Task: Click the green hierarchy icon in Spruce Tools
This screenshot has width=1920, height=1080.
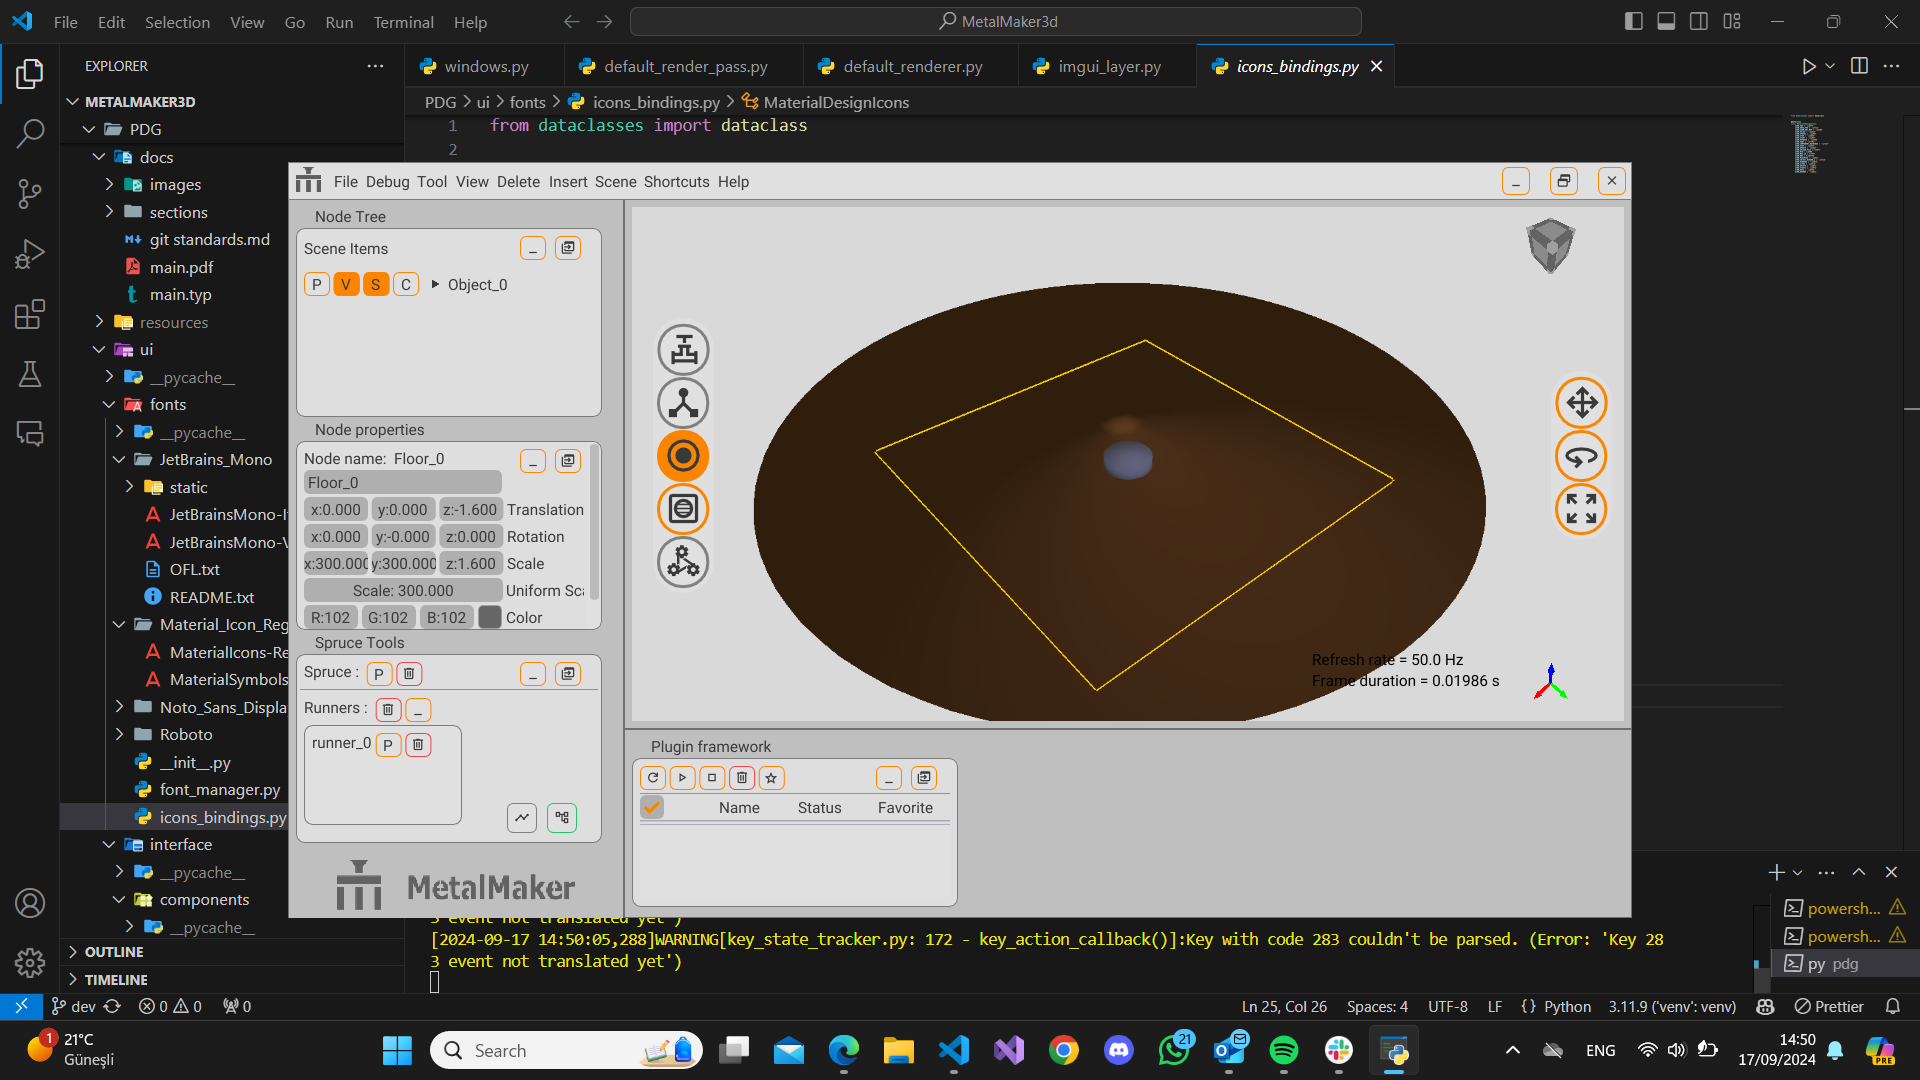Action: click(x=562, y=818)
